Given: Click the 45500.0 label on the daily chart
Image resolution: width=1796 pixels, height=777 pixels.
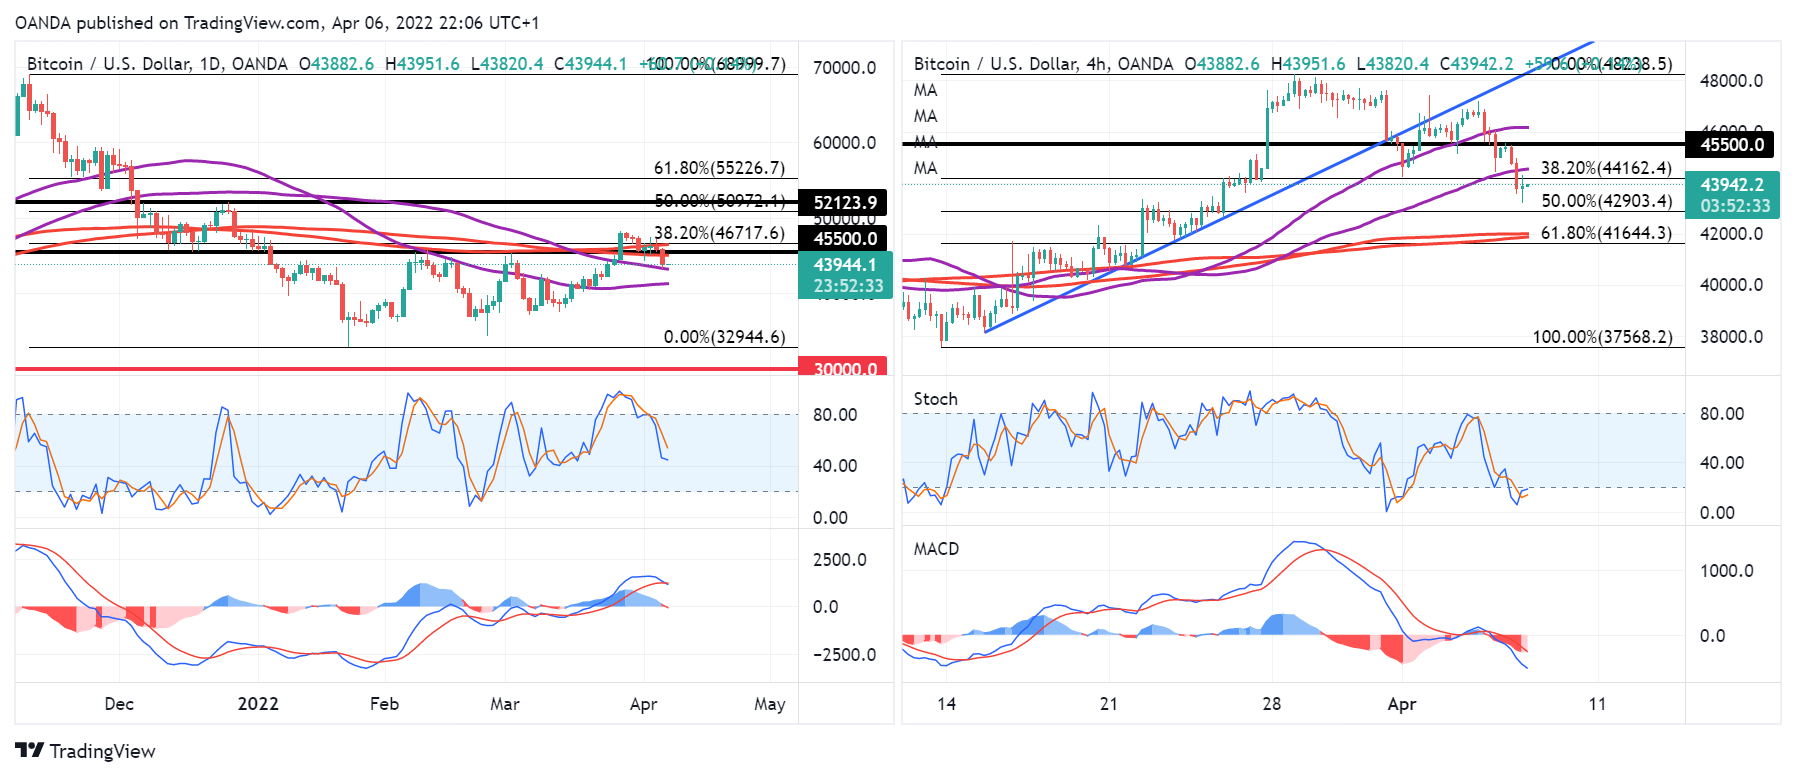Looking at the screenshot, I should click(845, 239).
